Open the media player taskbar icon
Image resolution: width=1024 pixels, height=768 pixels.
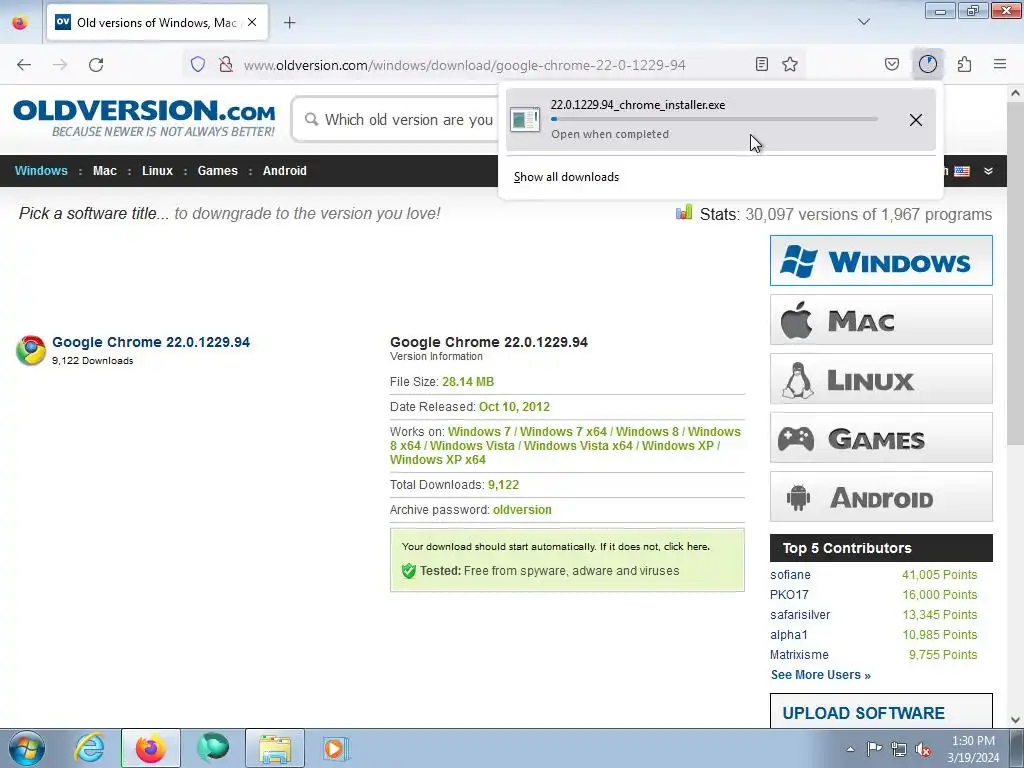point(336,748)
